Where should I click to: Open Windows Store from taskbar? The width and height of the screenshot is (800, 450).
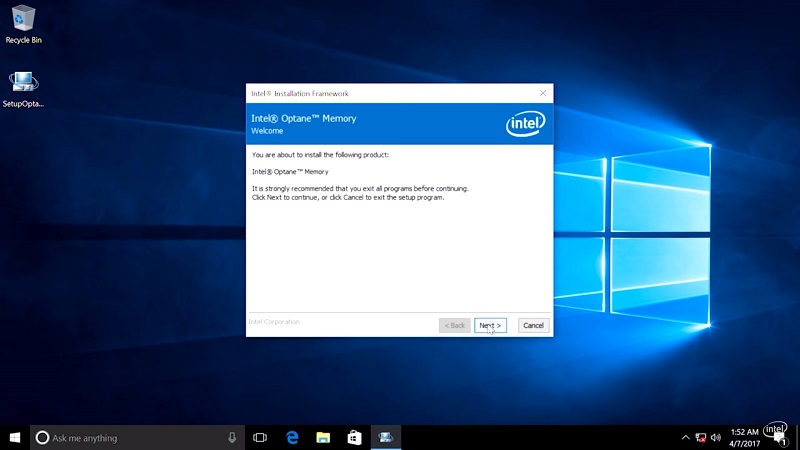click(355, 438)
